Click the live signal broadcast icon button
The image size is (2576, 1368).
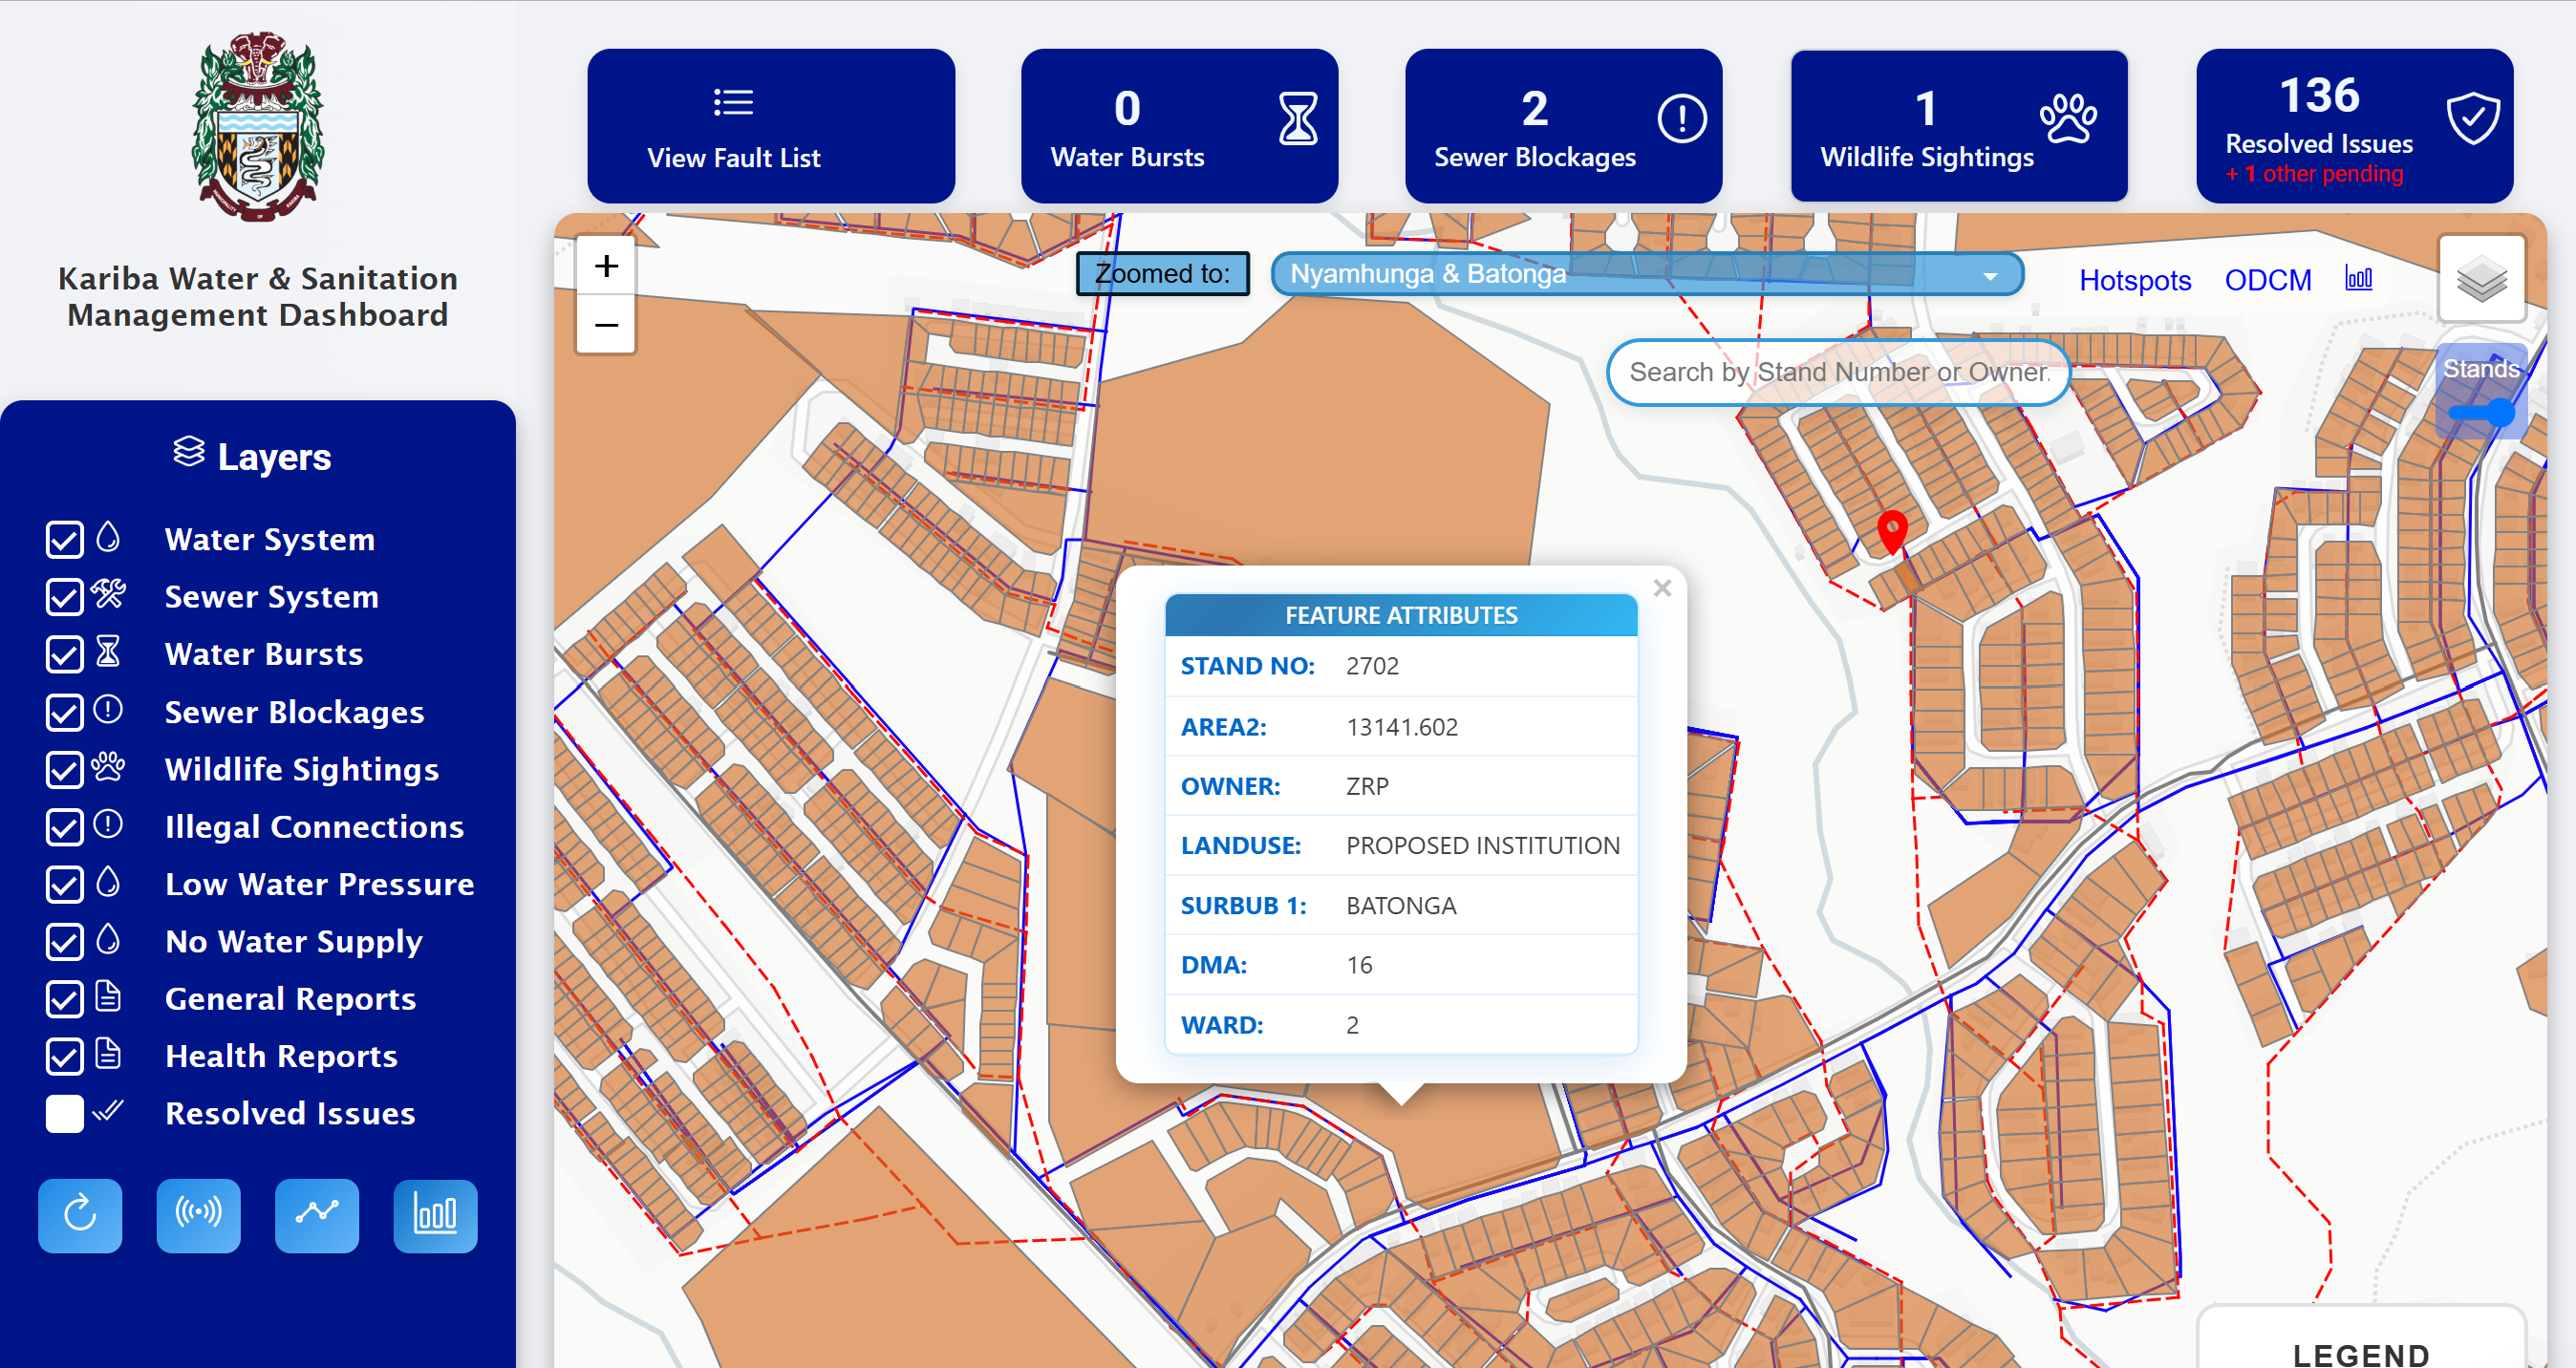point(198,1215)
